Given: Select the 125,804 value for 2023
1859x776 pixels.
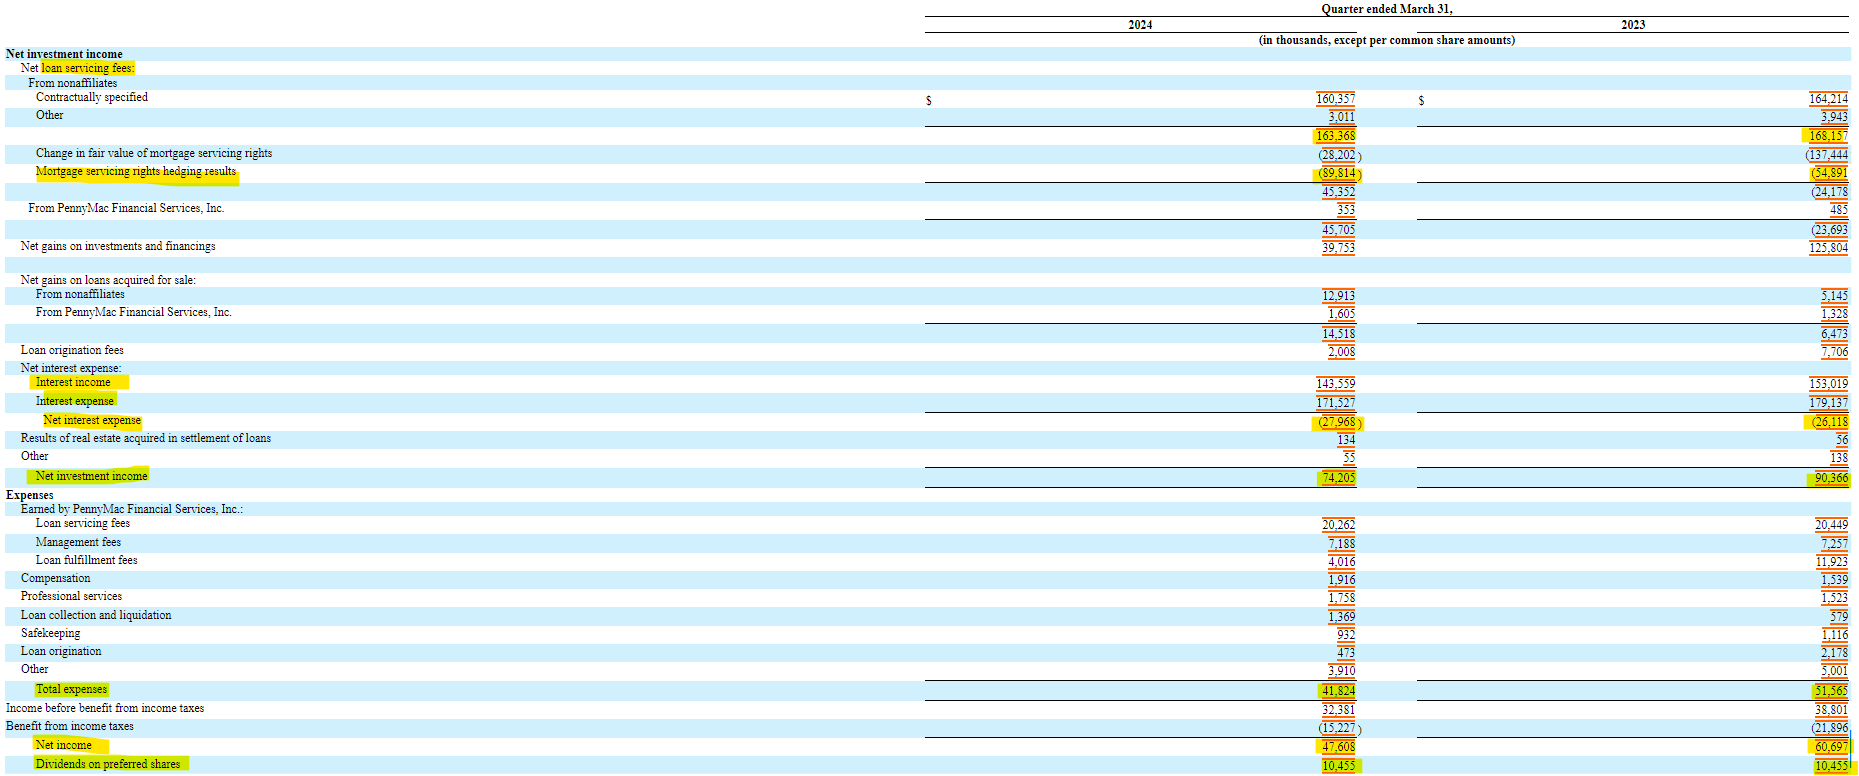Looking at the screenshot, I should 1828,248.
